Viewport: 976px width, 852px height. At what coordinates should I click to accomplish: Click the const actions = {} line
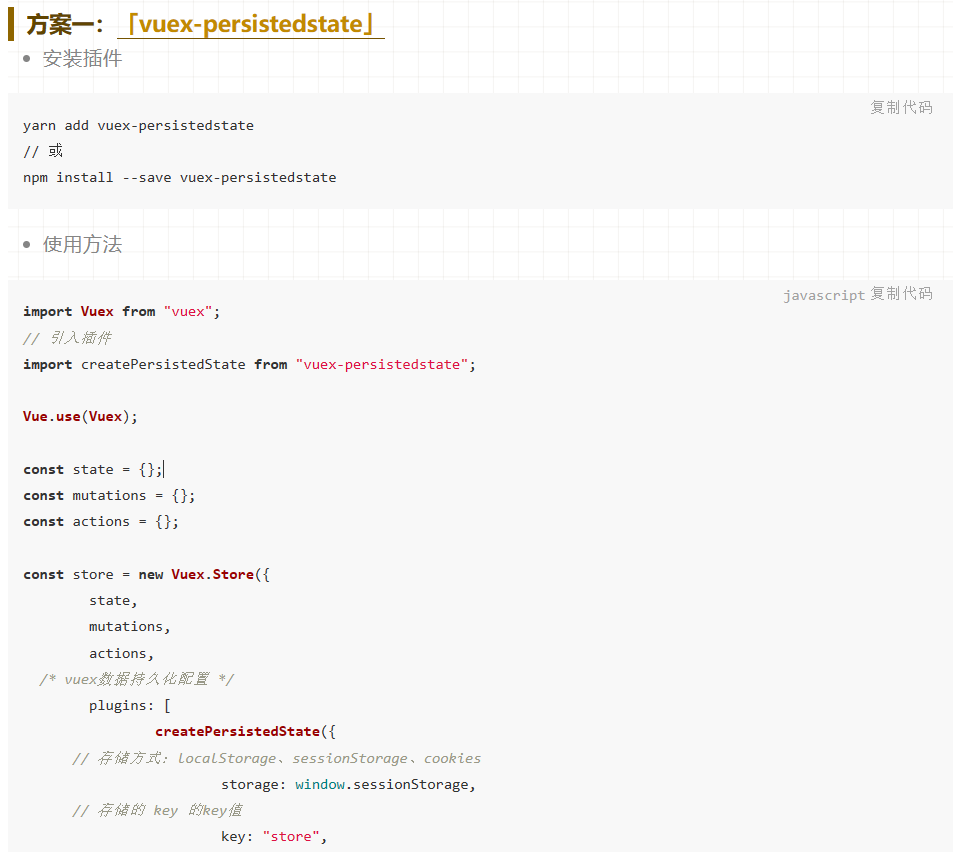(101, 522)
